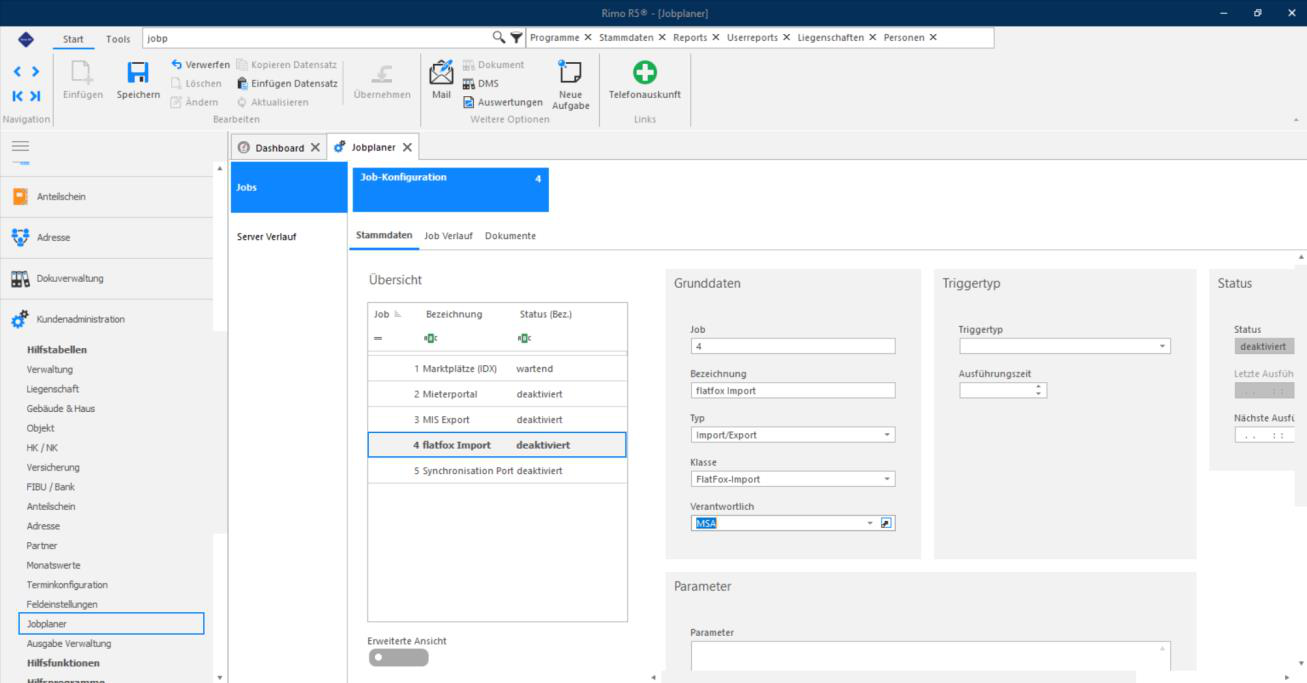
Task: Click the Job-Konfiguration tile
Action: click(450, 189)
